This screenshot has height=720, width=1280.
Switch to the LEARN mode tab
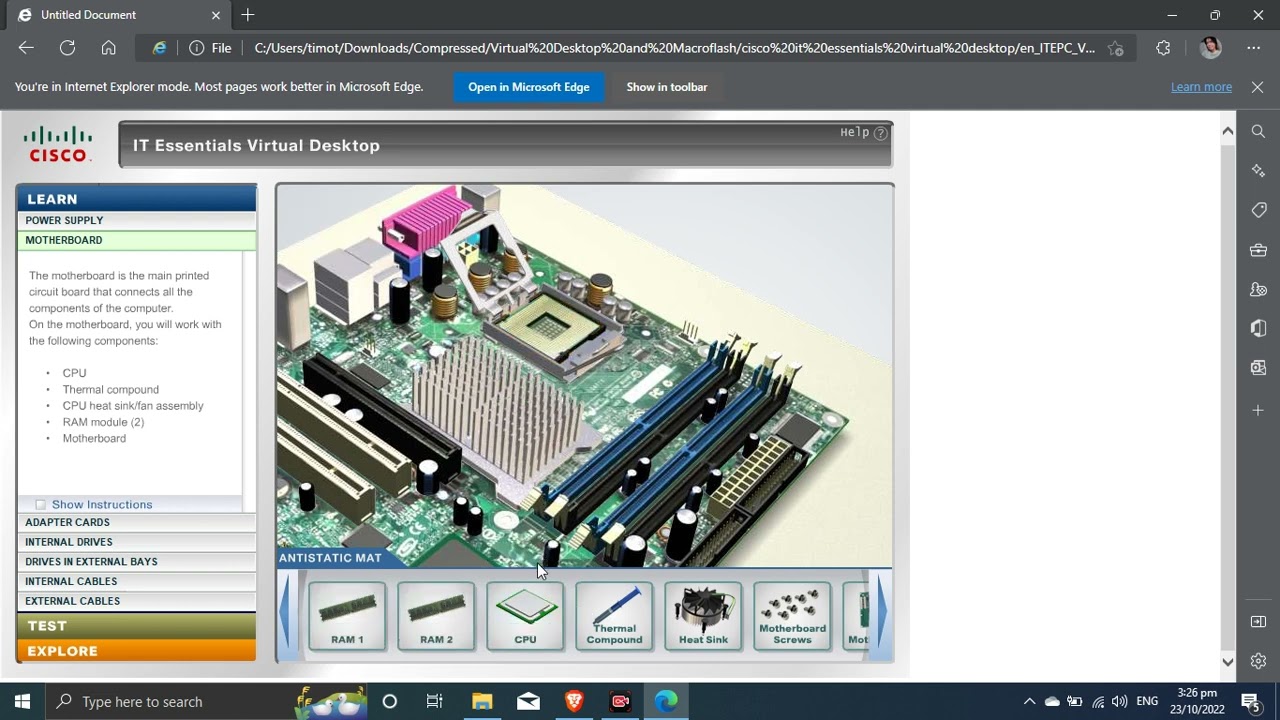click(136, 198)
